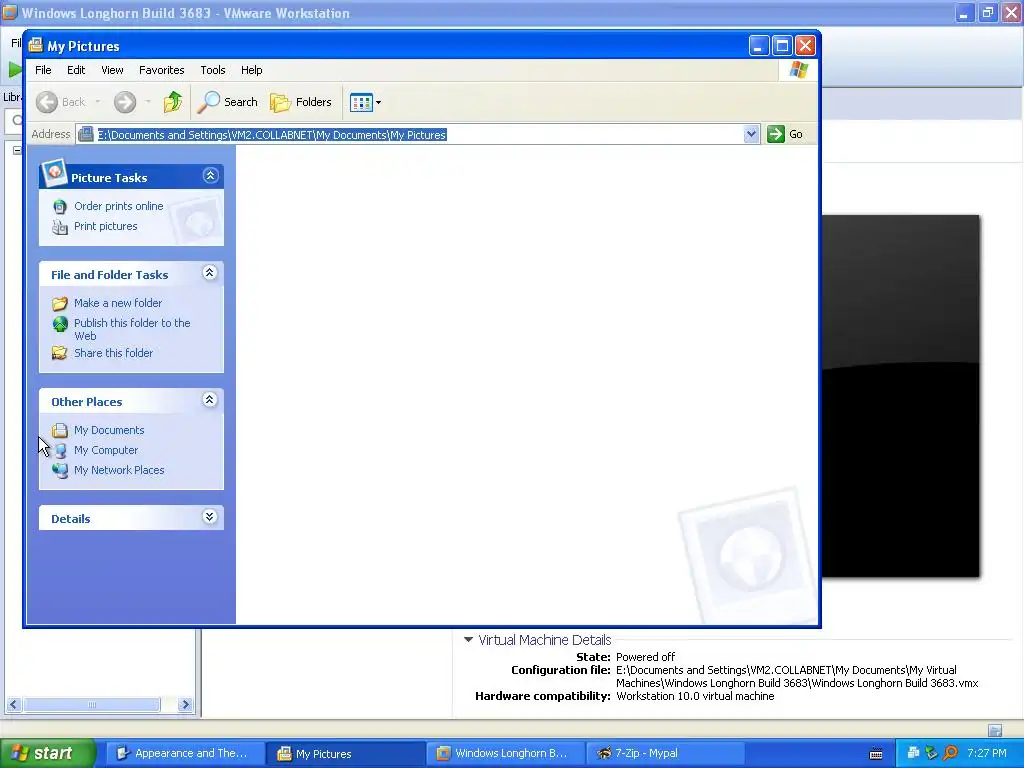1024x768 pixels.
Task: Click the My Network Places icon
Action: pyautogui.click(x=59, y=471)
